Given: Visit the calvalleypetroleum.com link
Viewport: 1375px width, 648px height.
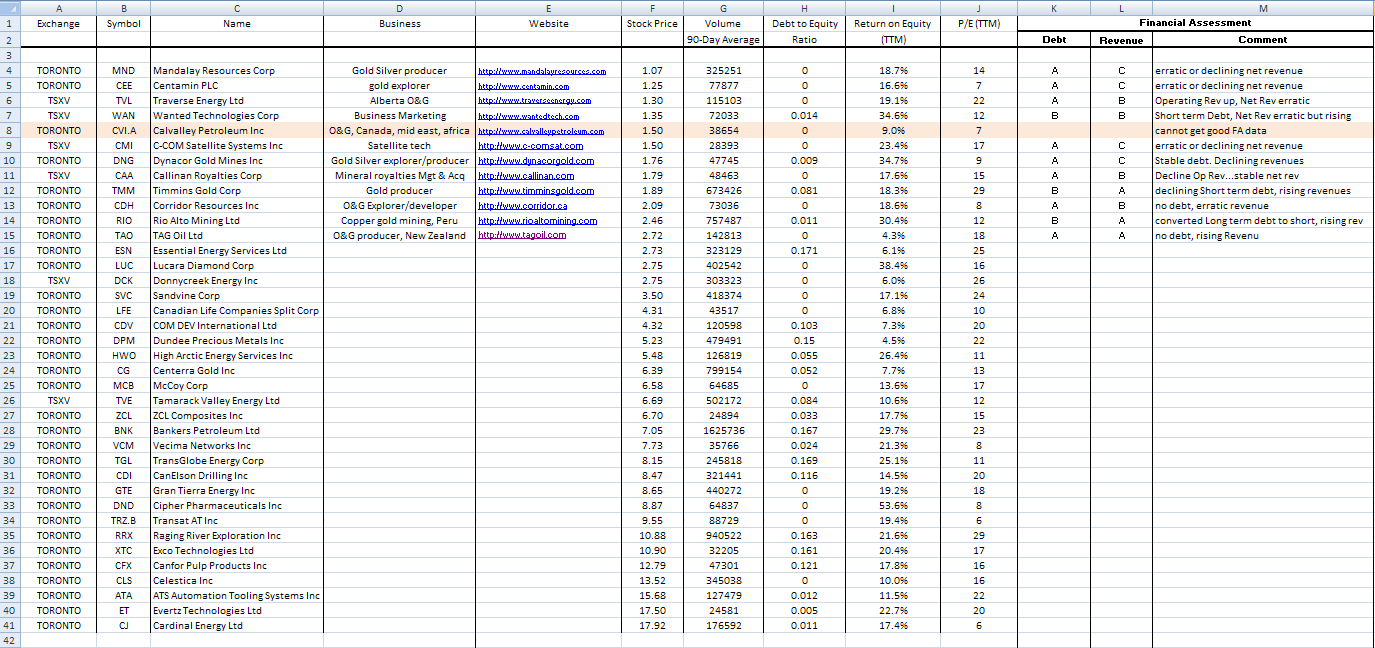Looking at the screenshot, I should [x=541, y=131].
